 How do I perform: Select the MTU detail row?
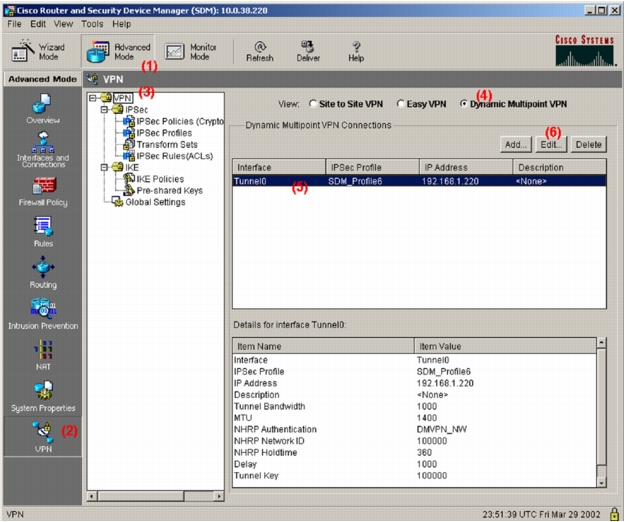pos(414,418)
